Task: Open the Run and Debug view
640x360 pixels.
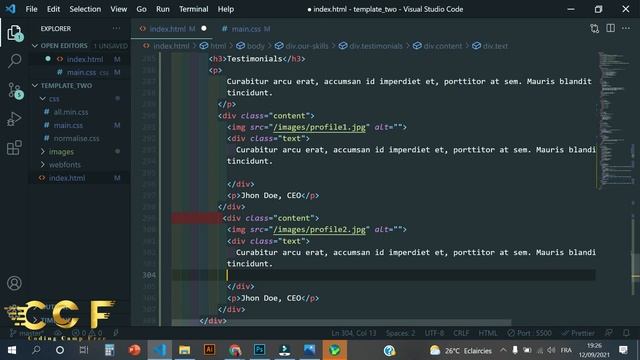Action: pos(14,119)
